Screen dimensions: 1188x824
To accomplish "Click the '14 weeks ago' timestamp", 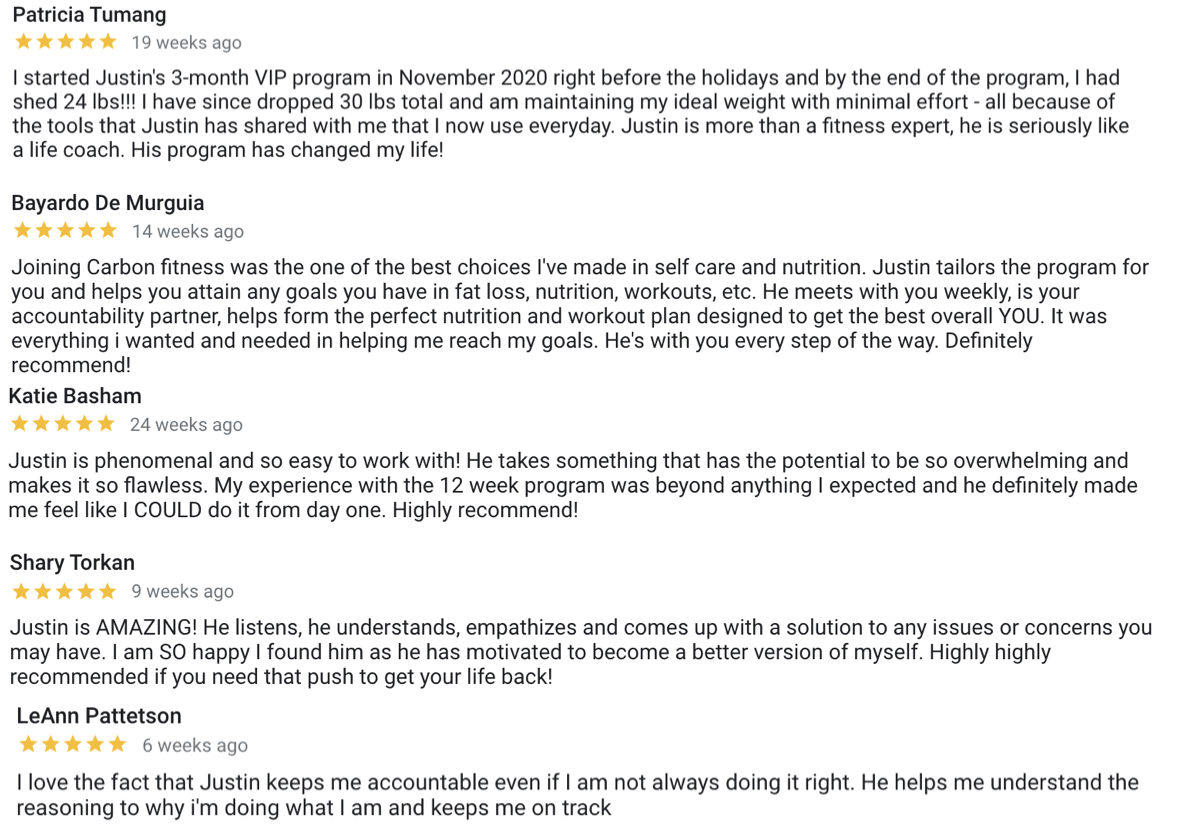I will pos(188,231).
